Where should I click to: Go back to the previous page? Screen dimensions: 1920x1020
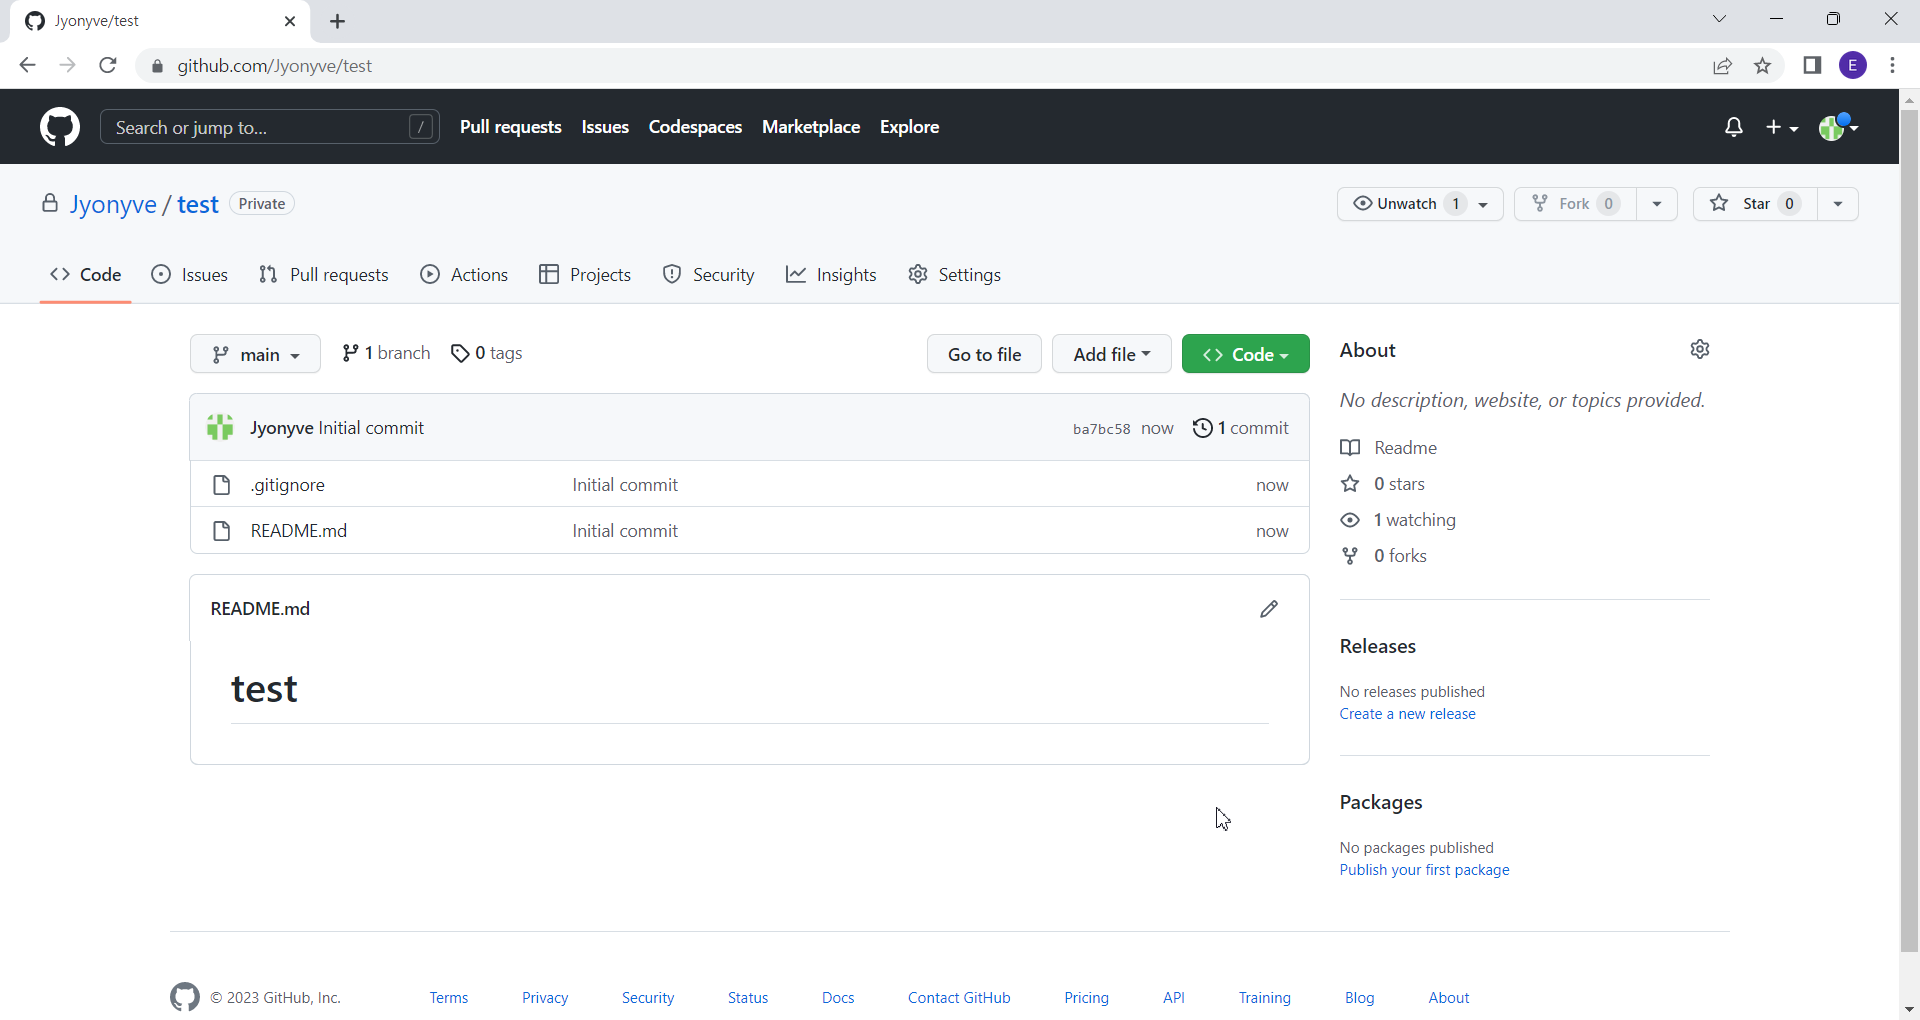click(x=28, y=66)
